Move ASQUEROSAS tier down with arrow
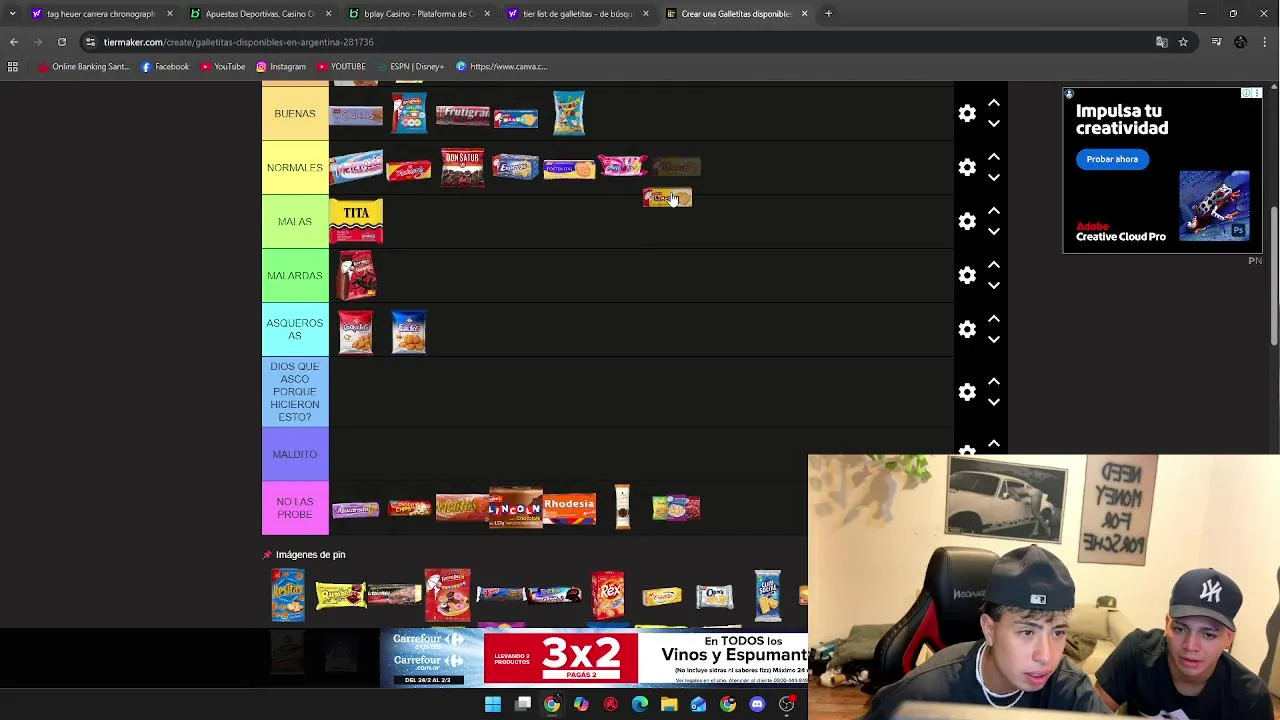 994,339
